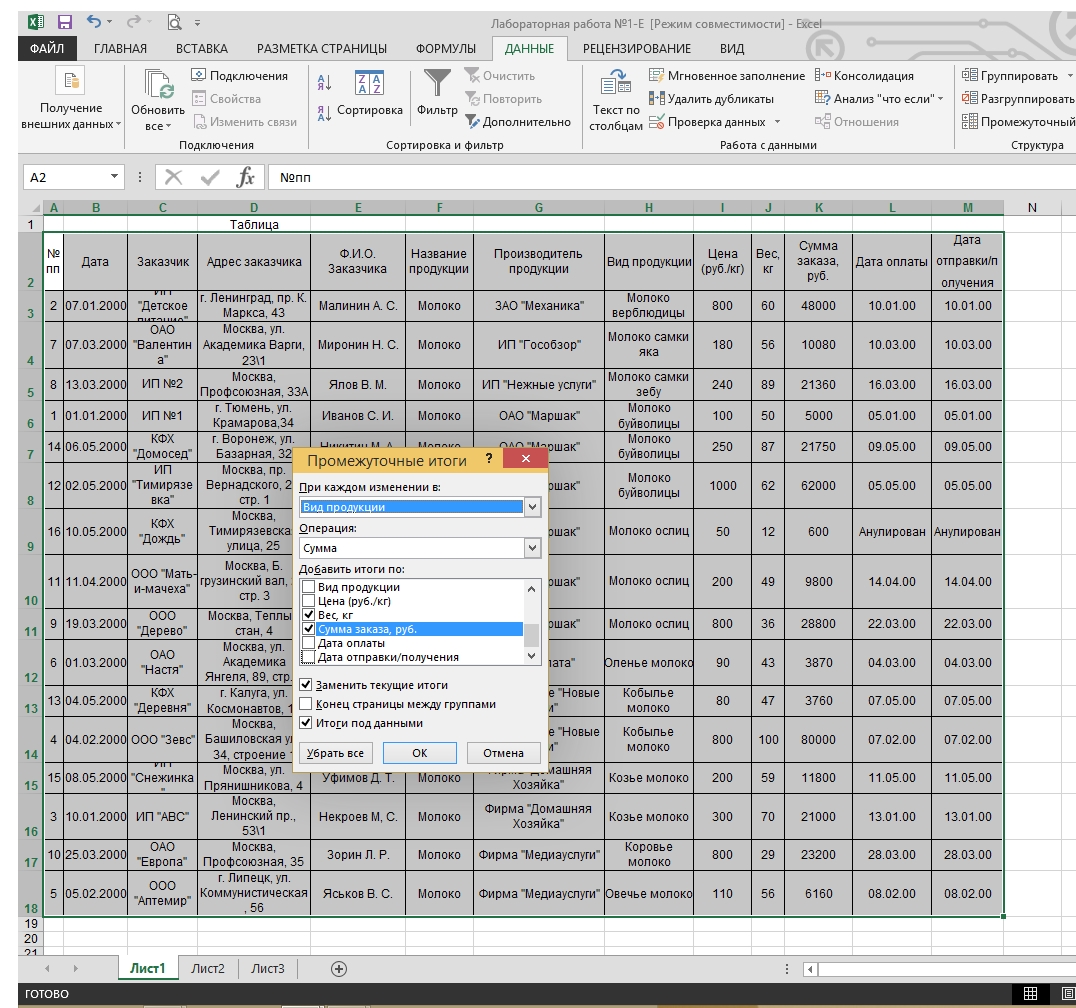Click Проверка данных validation
This screenshot has width=1076, height=1008.
click(x=707, y=121)
